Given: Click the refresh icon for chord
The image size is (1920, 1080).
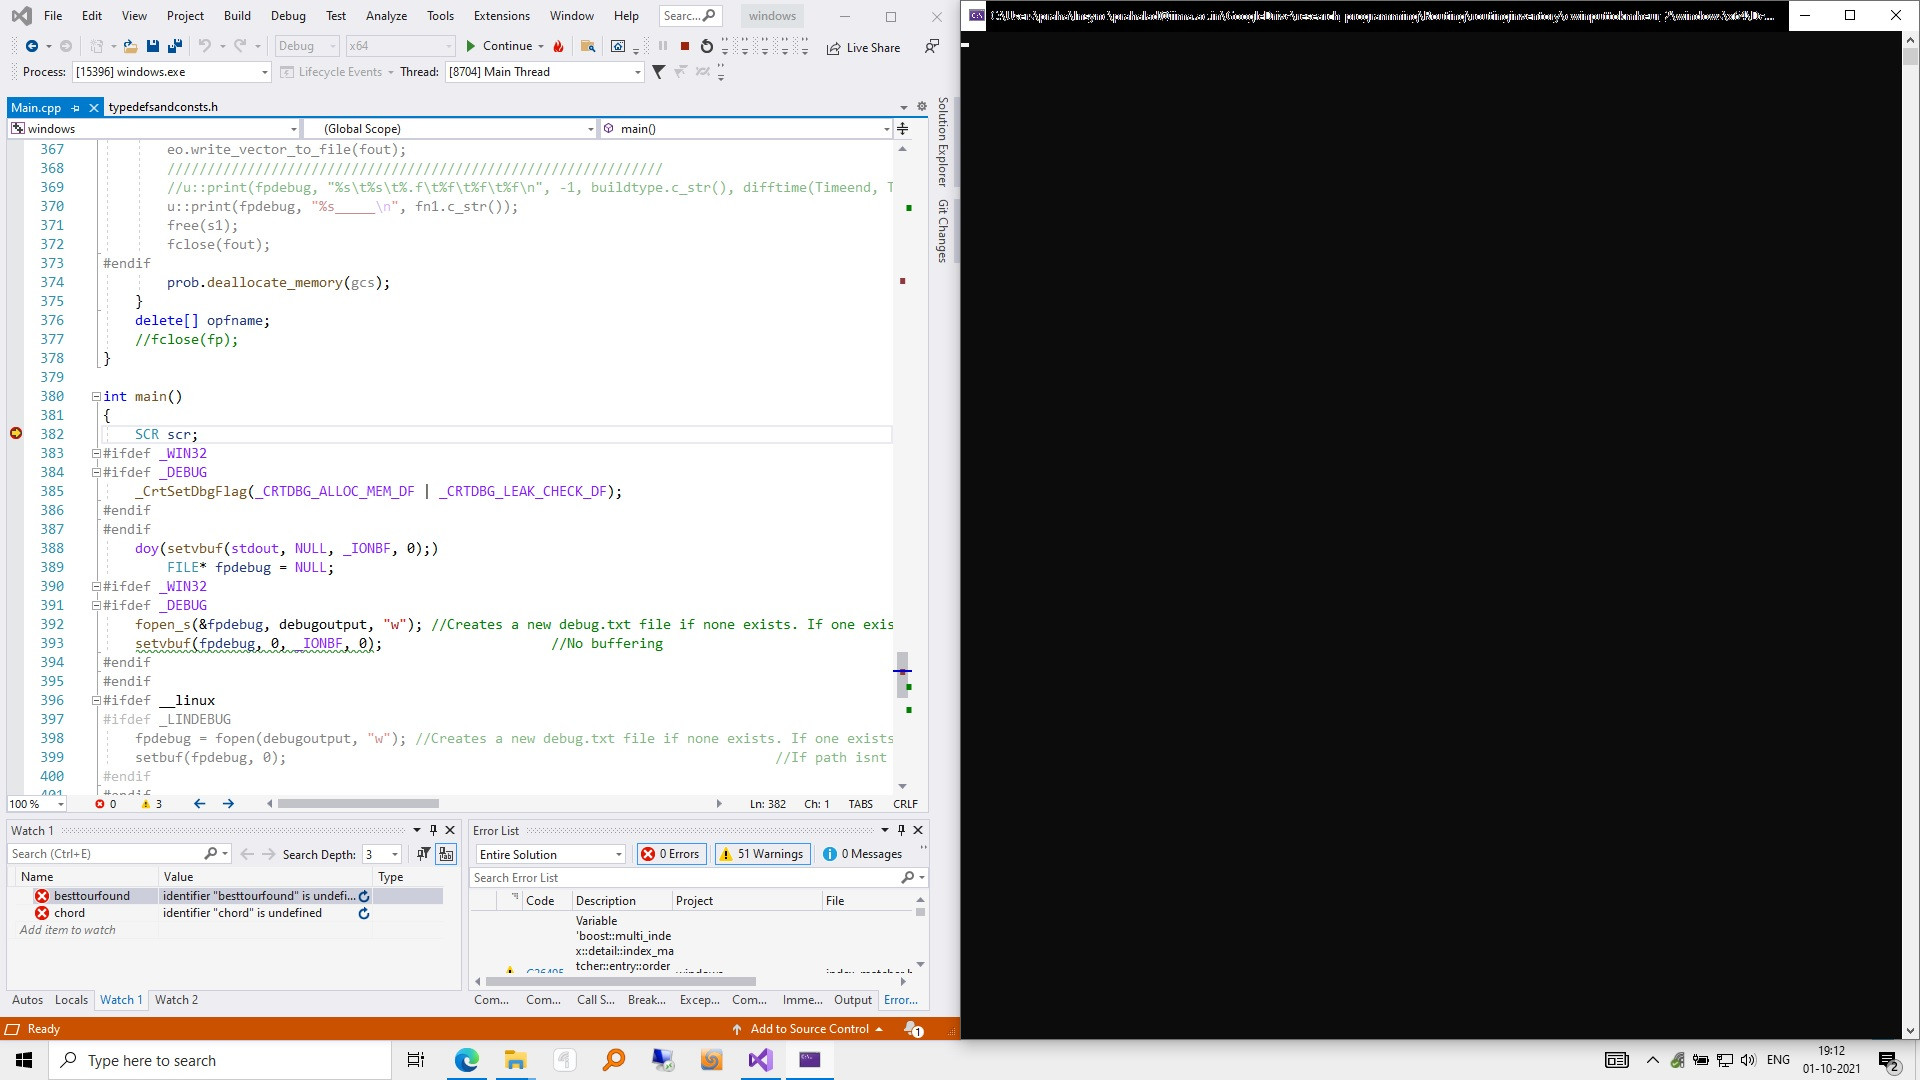Looking at the screenshot, I should coord(364,913).
